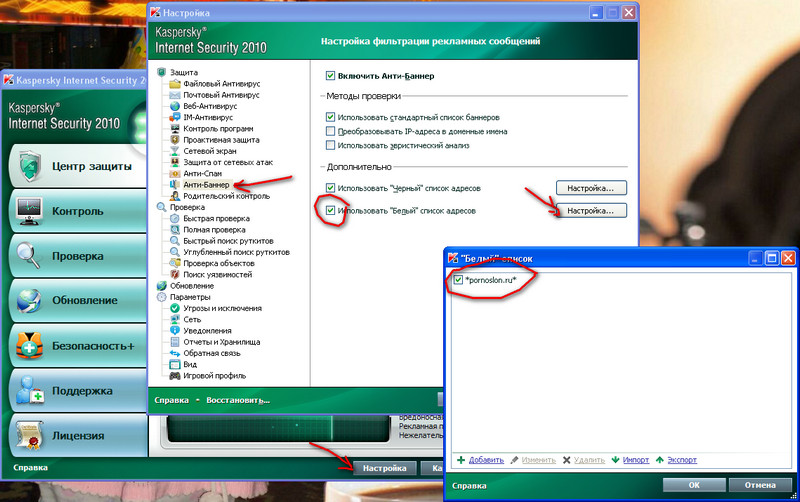Open the Поддержка section

click(x=78, y=390)
